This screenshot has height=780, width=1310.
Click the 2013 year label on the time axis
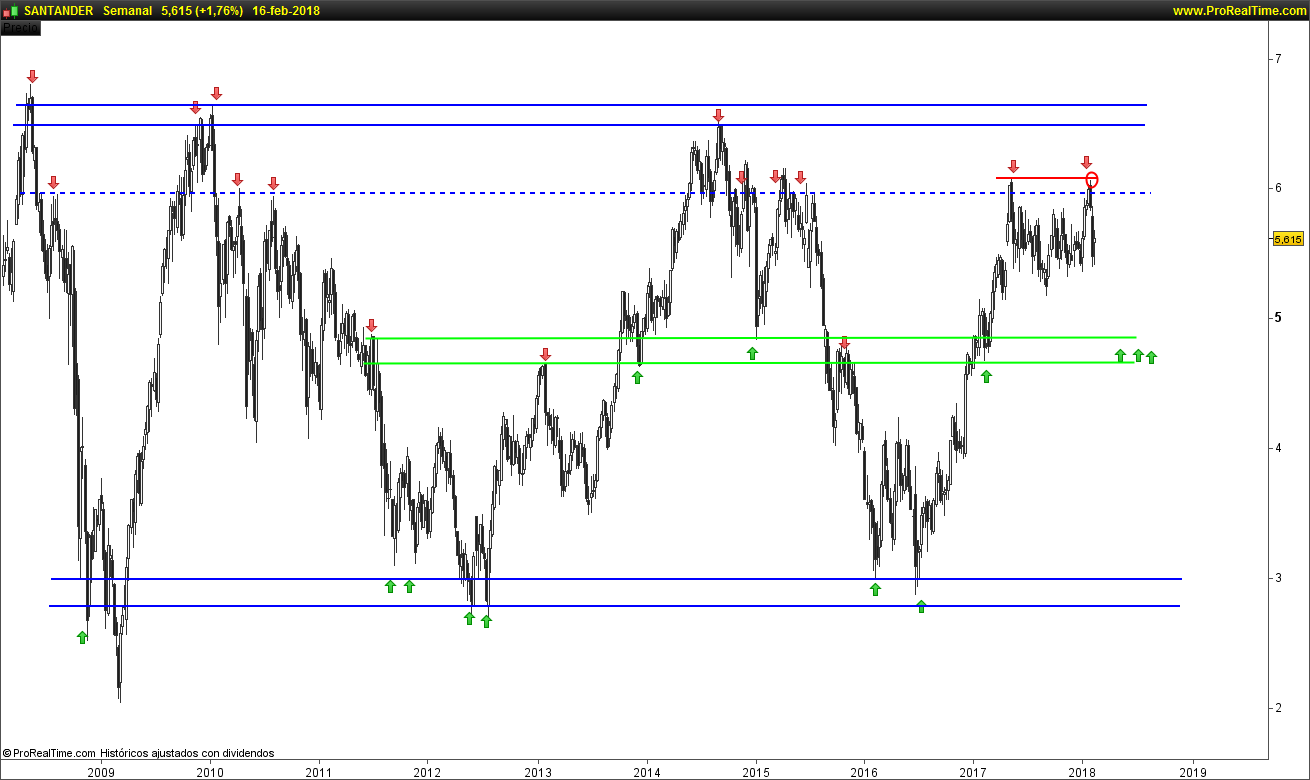tap(538, 772)
